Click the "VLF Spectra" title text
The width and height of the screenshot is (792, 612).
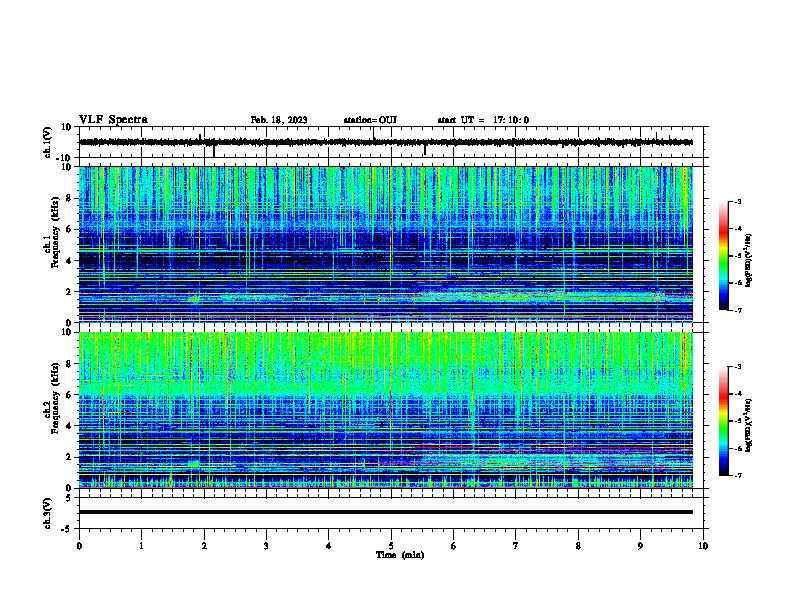[x=113, y=120]
